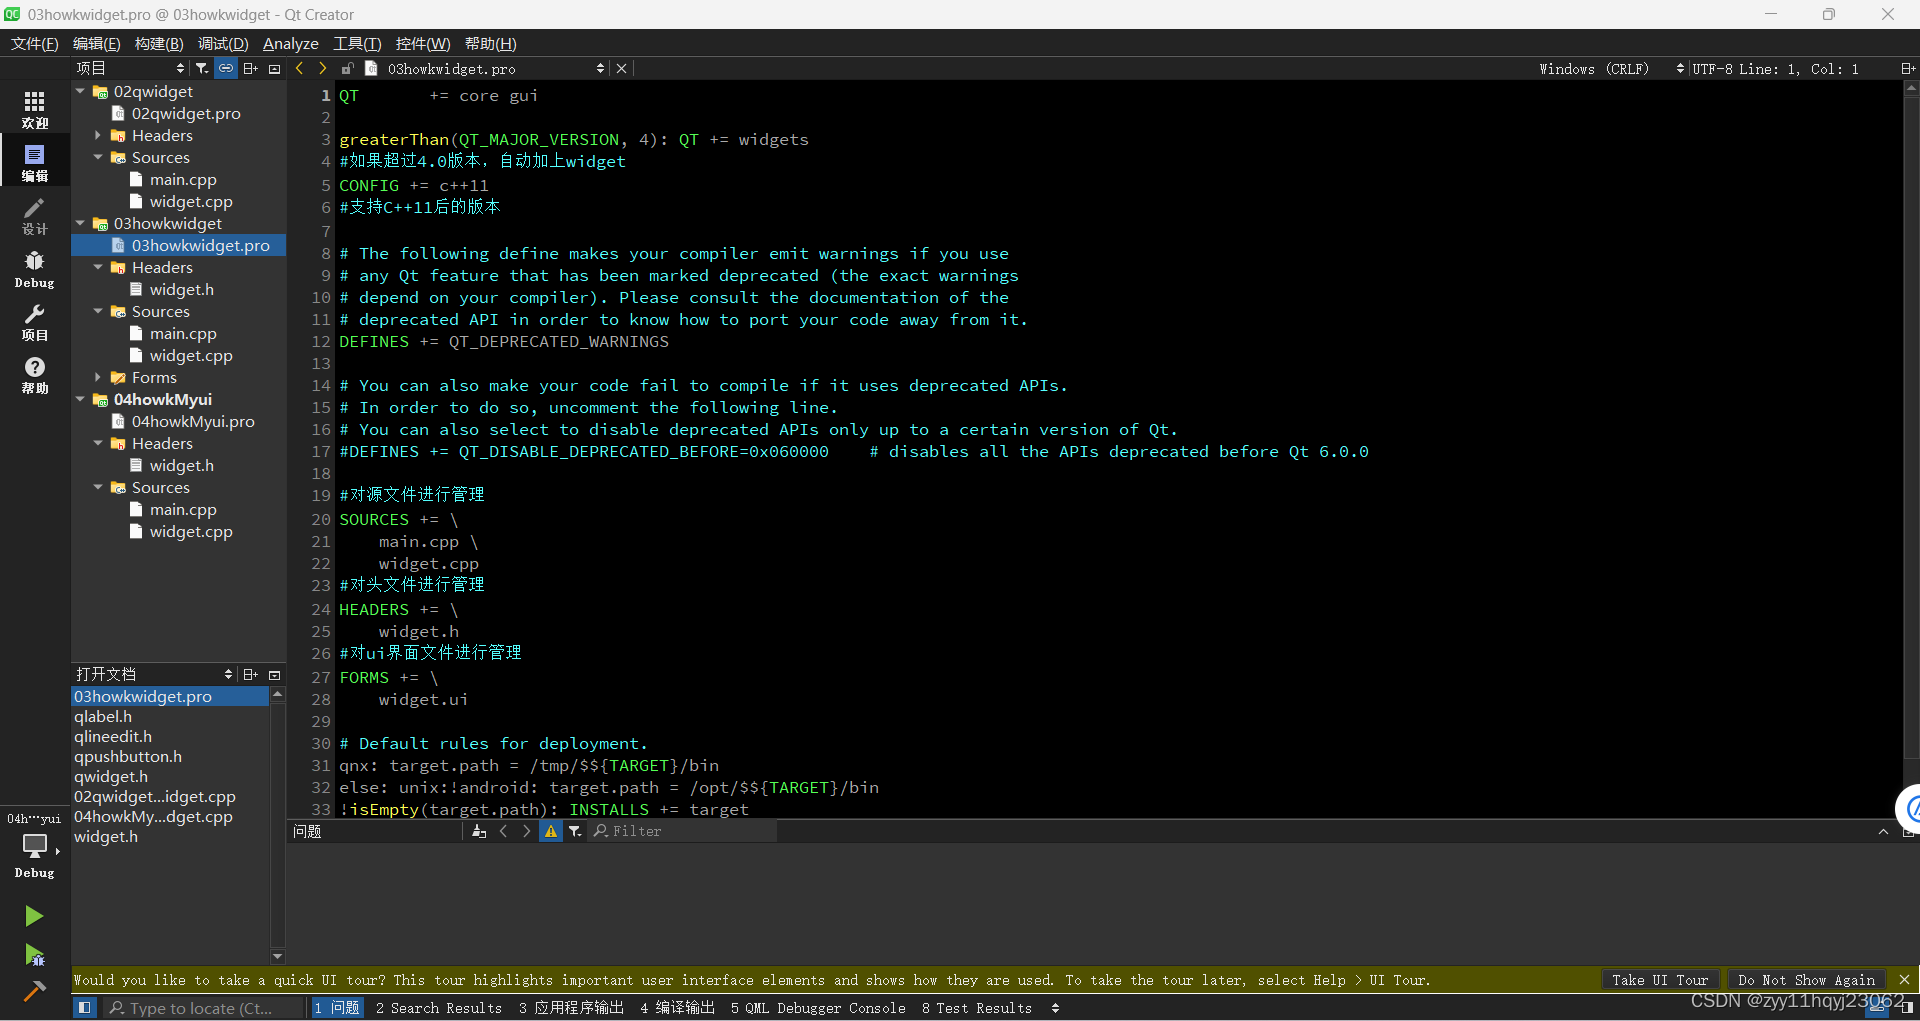The height and width of the screenshot is (1021, 1920).
Task: Click Do Not Show Again button
Action: tap(1806, 980)
